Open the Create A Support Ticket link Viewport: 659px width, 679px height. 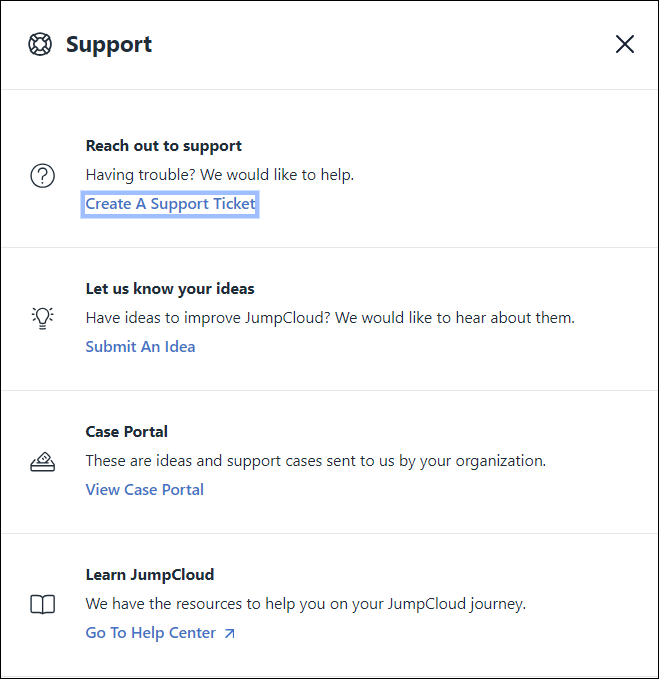(x=170, y=204)
